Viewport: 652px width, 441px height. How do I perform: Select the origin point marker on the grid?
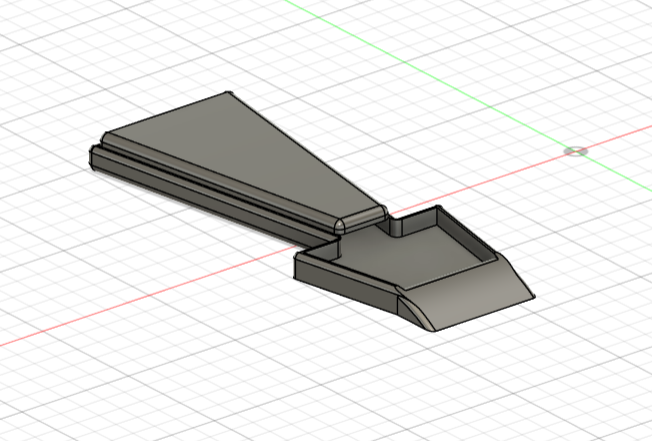tap(576, 151)
